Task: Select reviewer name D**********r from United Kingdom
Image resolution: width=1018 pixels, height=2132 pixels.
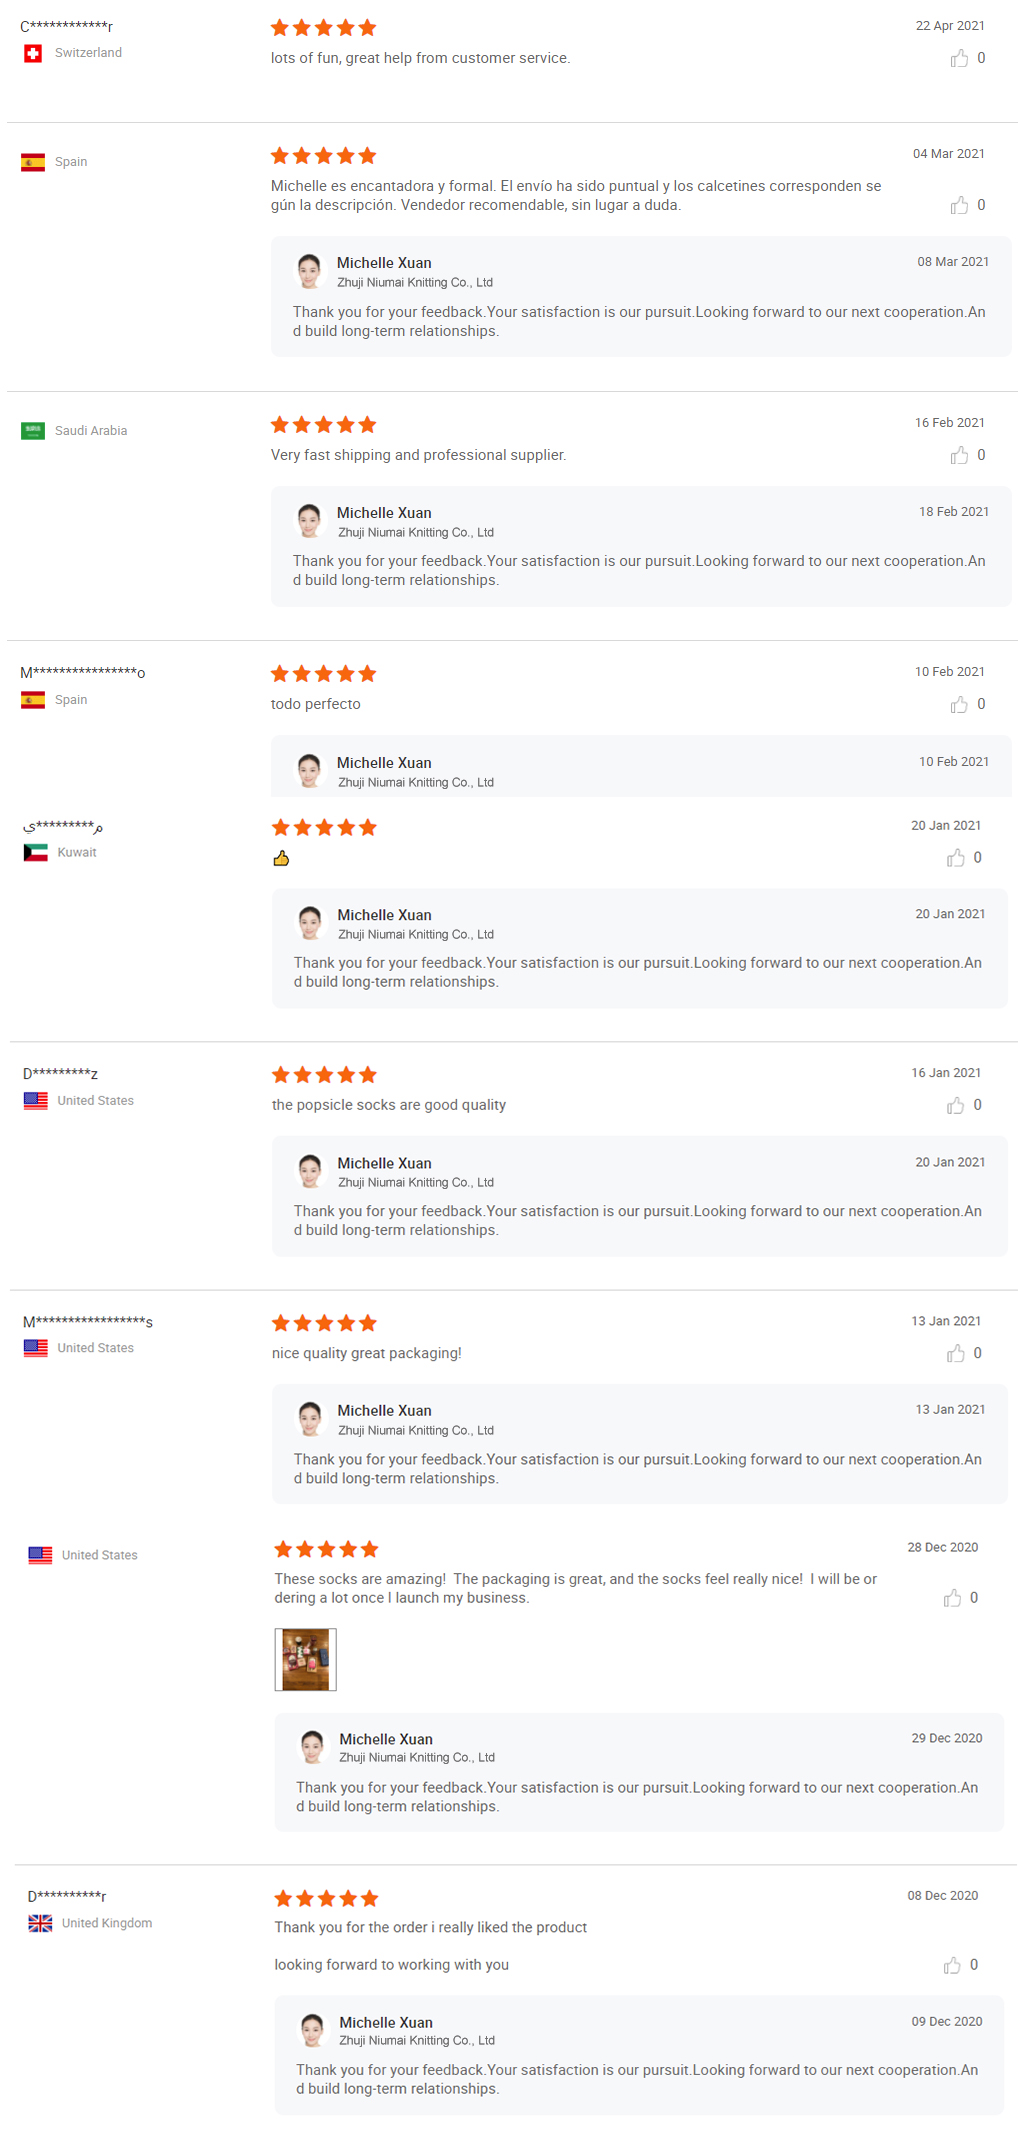Action: [x=67, y=1896]
